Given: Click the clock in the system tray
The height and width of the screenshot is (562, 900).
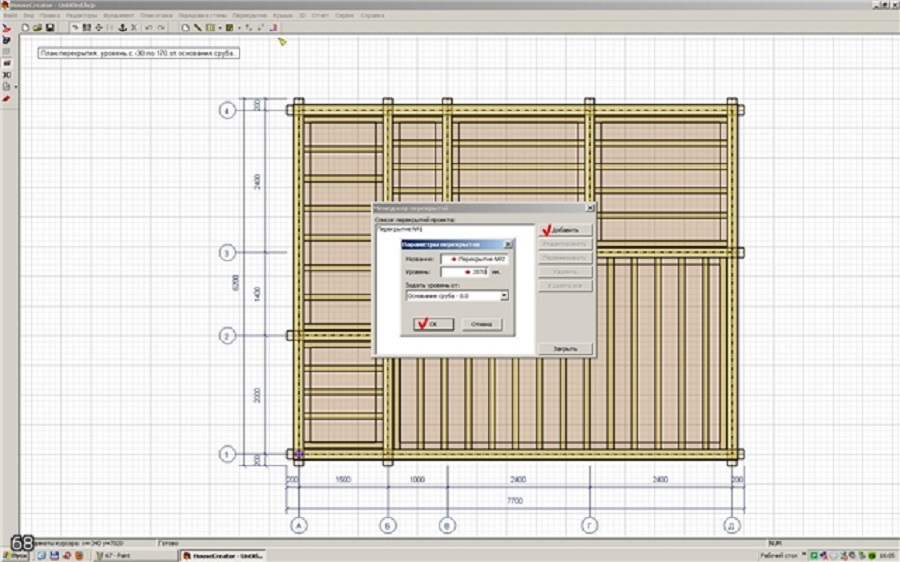Looking at the screenshot, I should point(889,556).
